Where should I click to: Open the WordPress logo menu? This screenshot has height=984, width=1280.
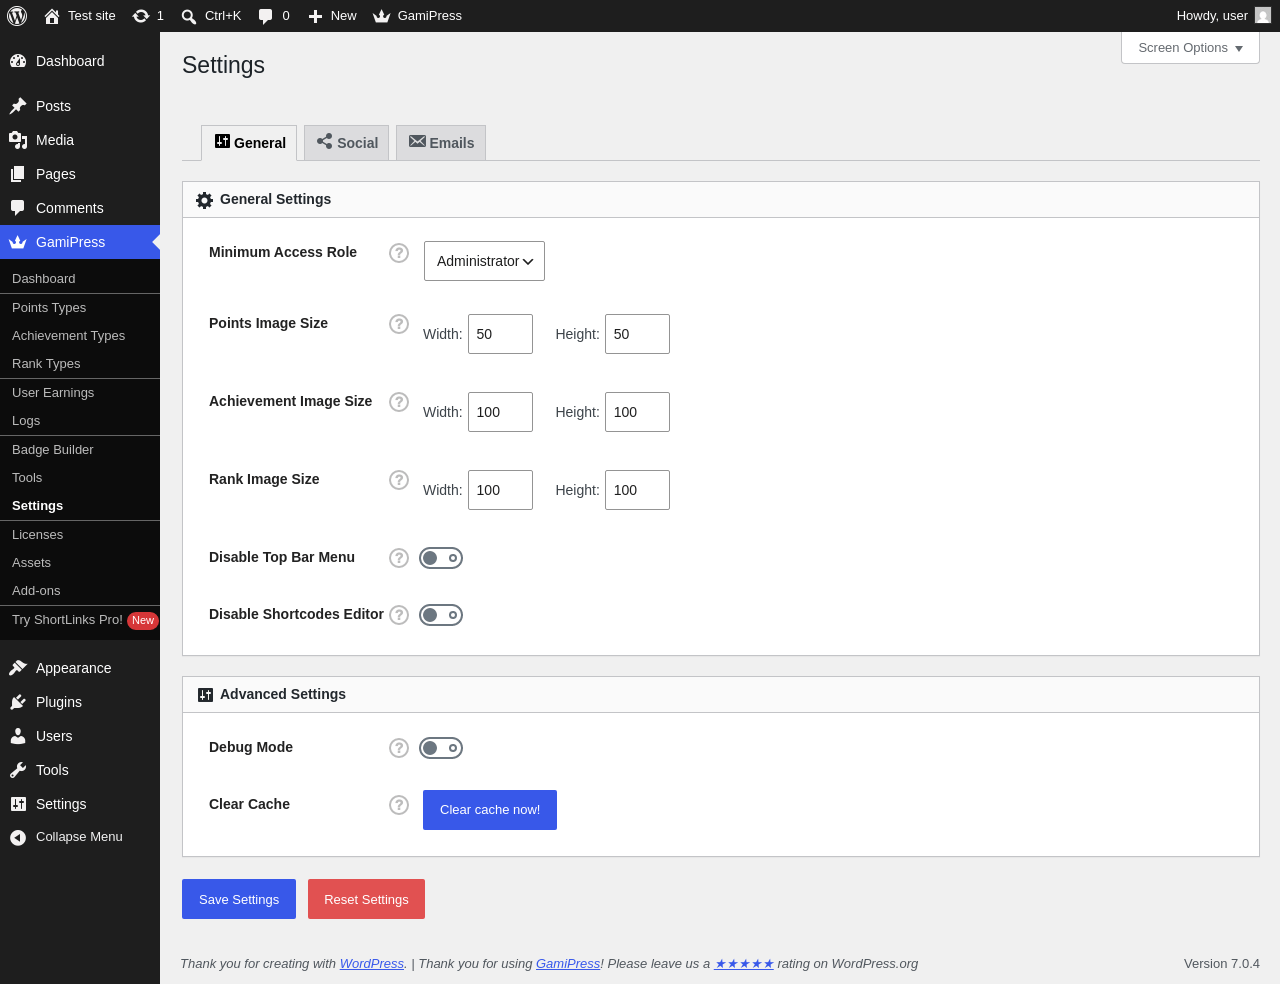click(17, 16)
